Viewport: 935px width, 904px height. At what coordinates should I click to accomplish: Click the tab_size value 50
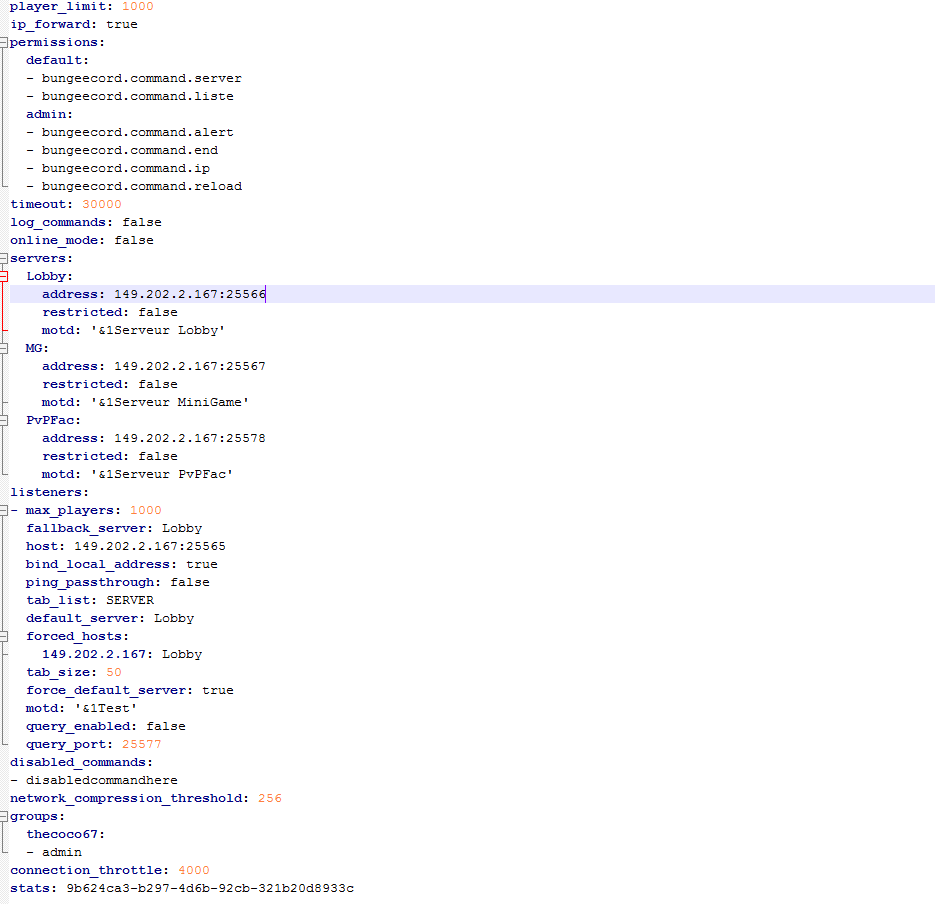click(x=114, y=673)
